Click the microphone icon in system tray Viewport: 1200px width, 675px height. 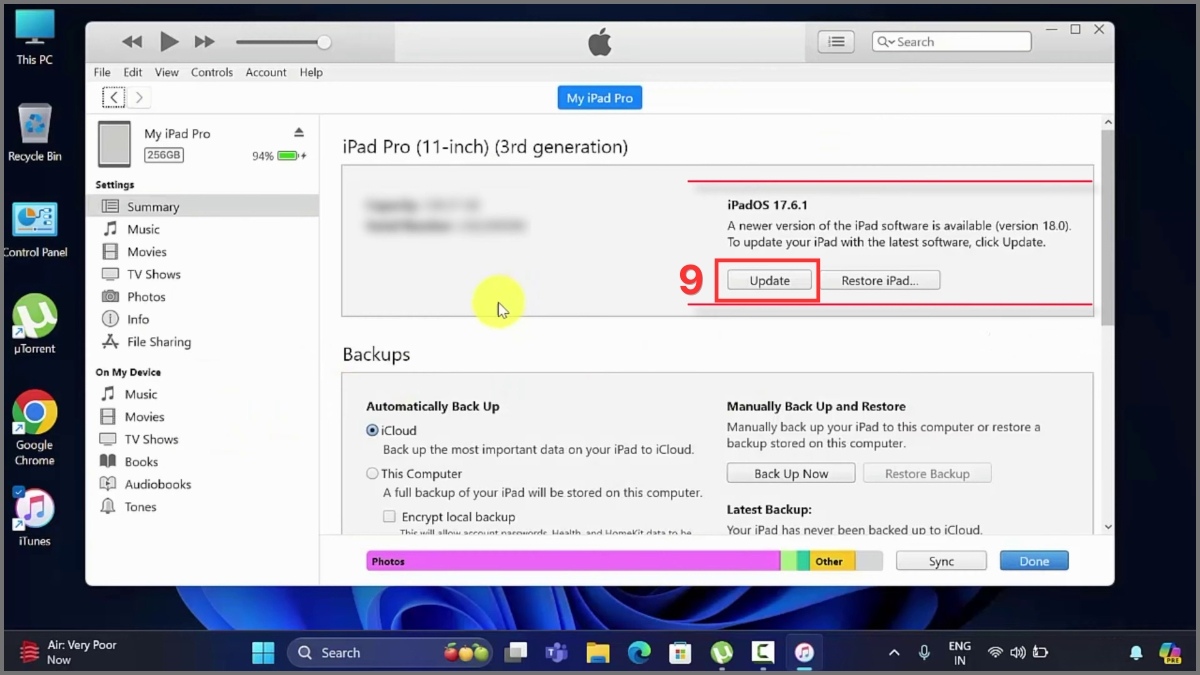(925, 653)
